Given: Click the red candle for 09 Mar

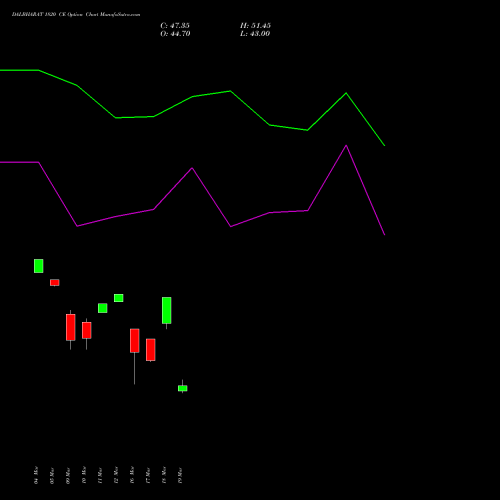Looking at the screenshot, I should (x=71, y=327).
